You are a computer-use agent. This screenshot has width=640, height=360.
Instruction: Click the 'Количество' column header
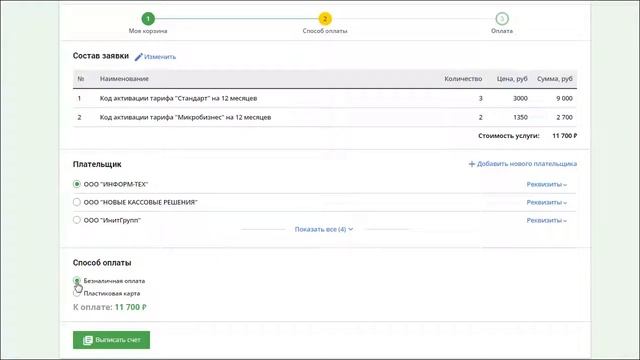coord(463,79)
